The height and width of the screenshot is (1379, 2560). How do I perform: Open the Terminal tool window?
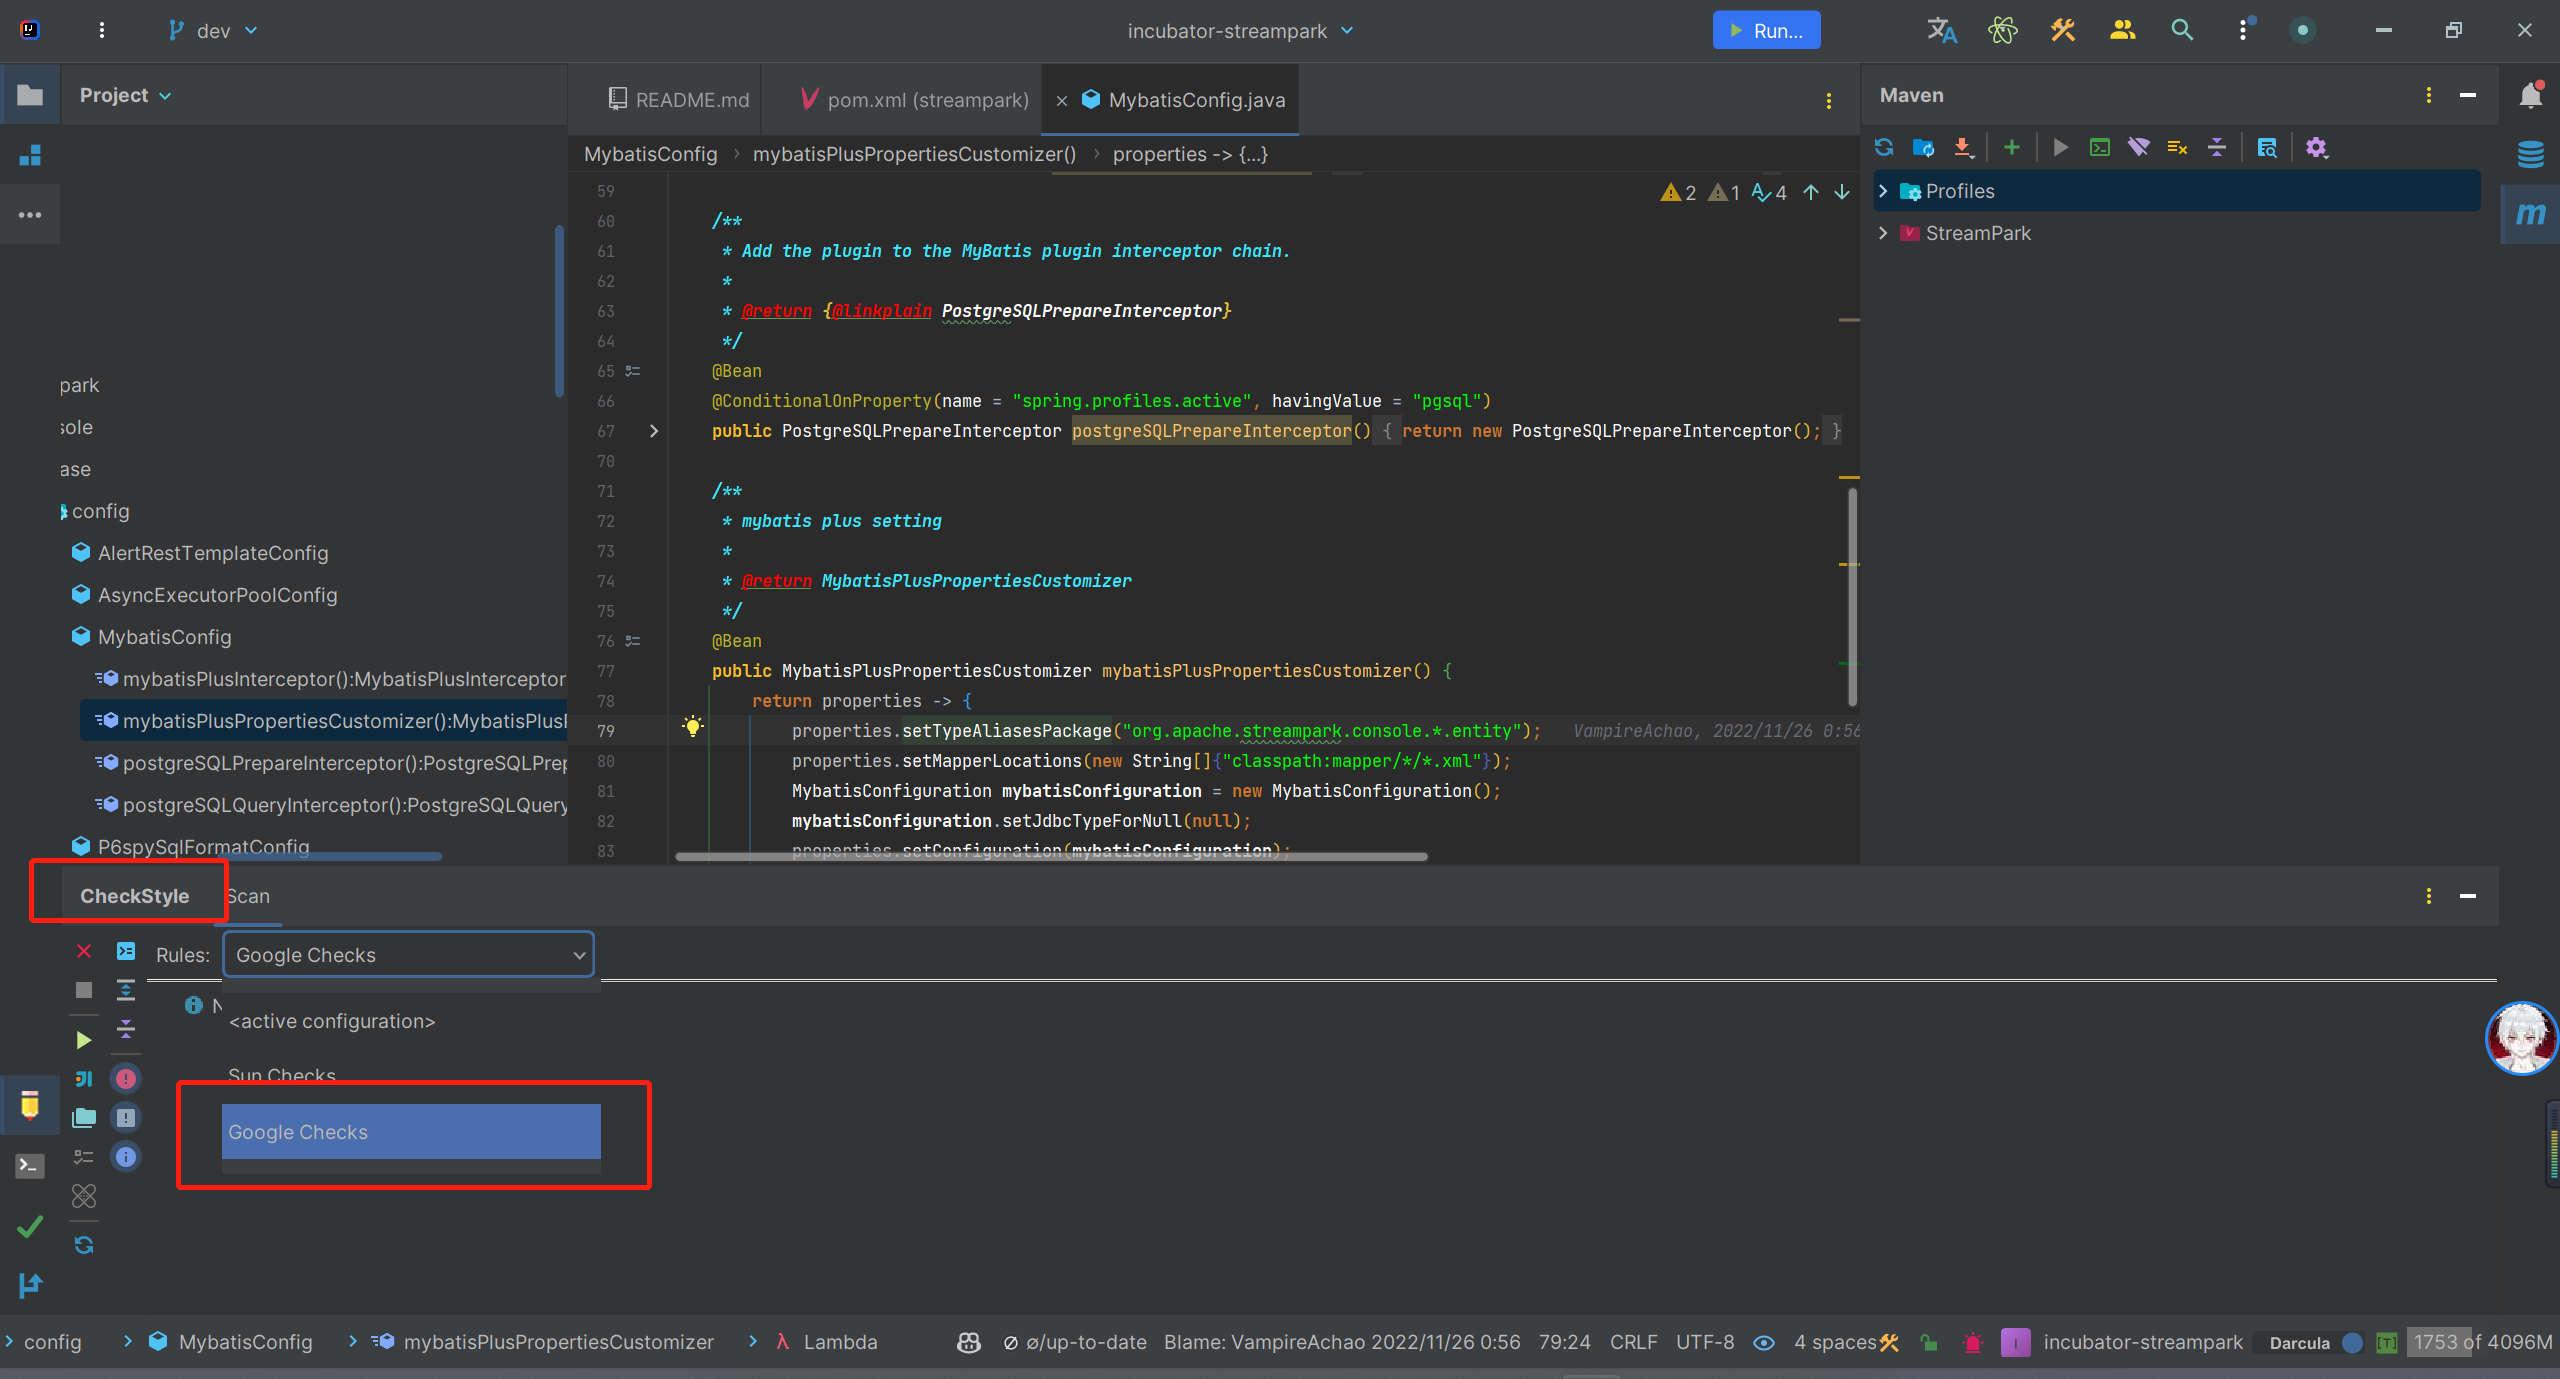[x=30, y=1166]
